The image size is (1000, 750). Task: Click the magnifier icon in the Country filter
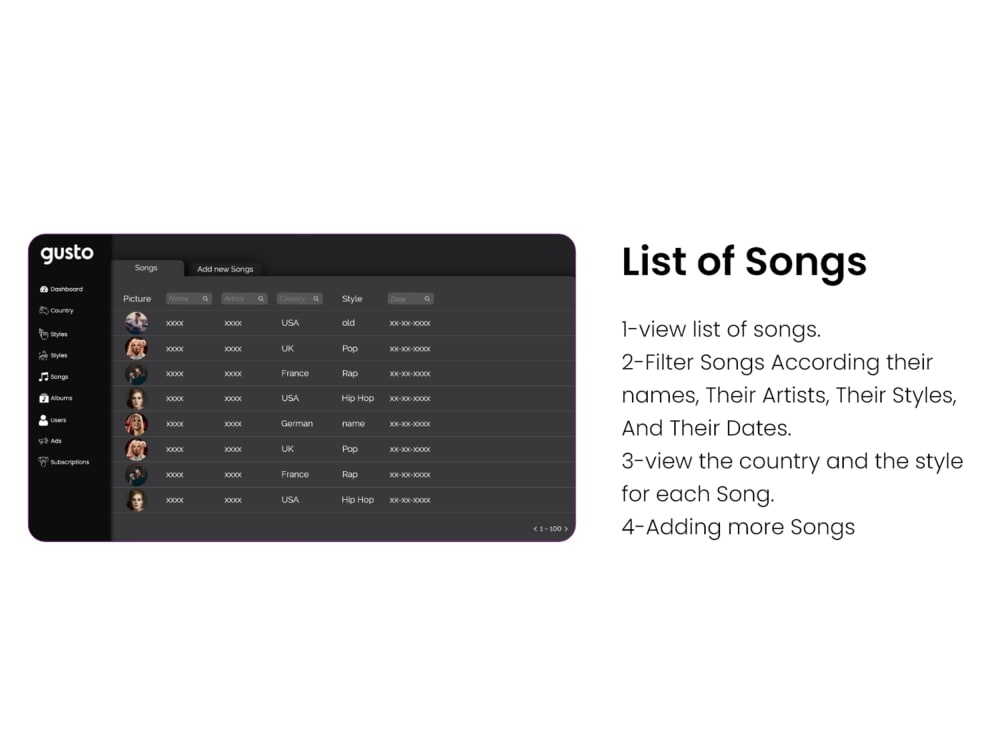coord(316,298)
